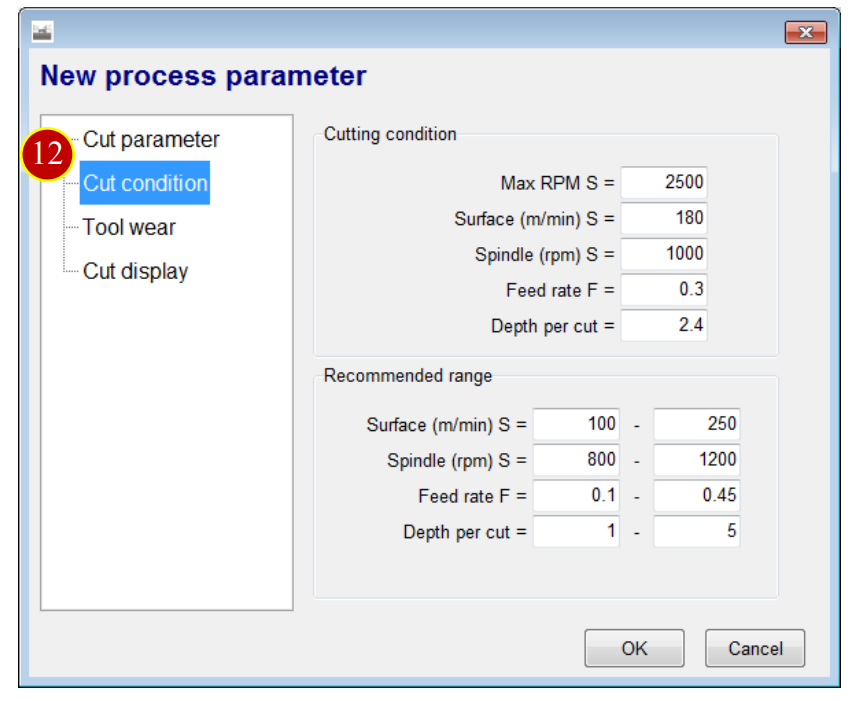
Task: Open the Cut display tree item
Action: pyautogui.click(x=135, y=271)
